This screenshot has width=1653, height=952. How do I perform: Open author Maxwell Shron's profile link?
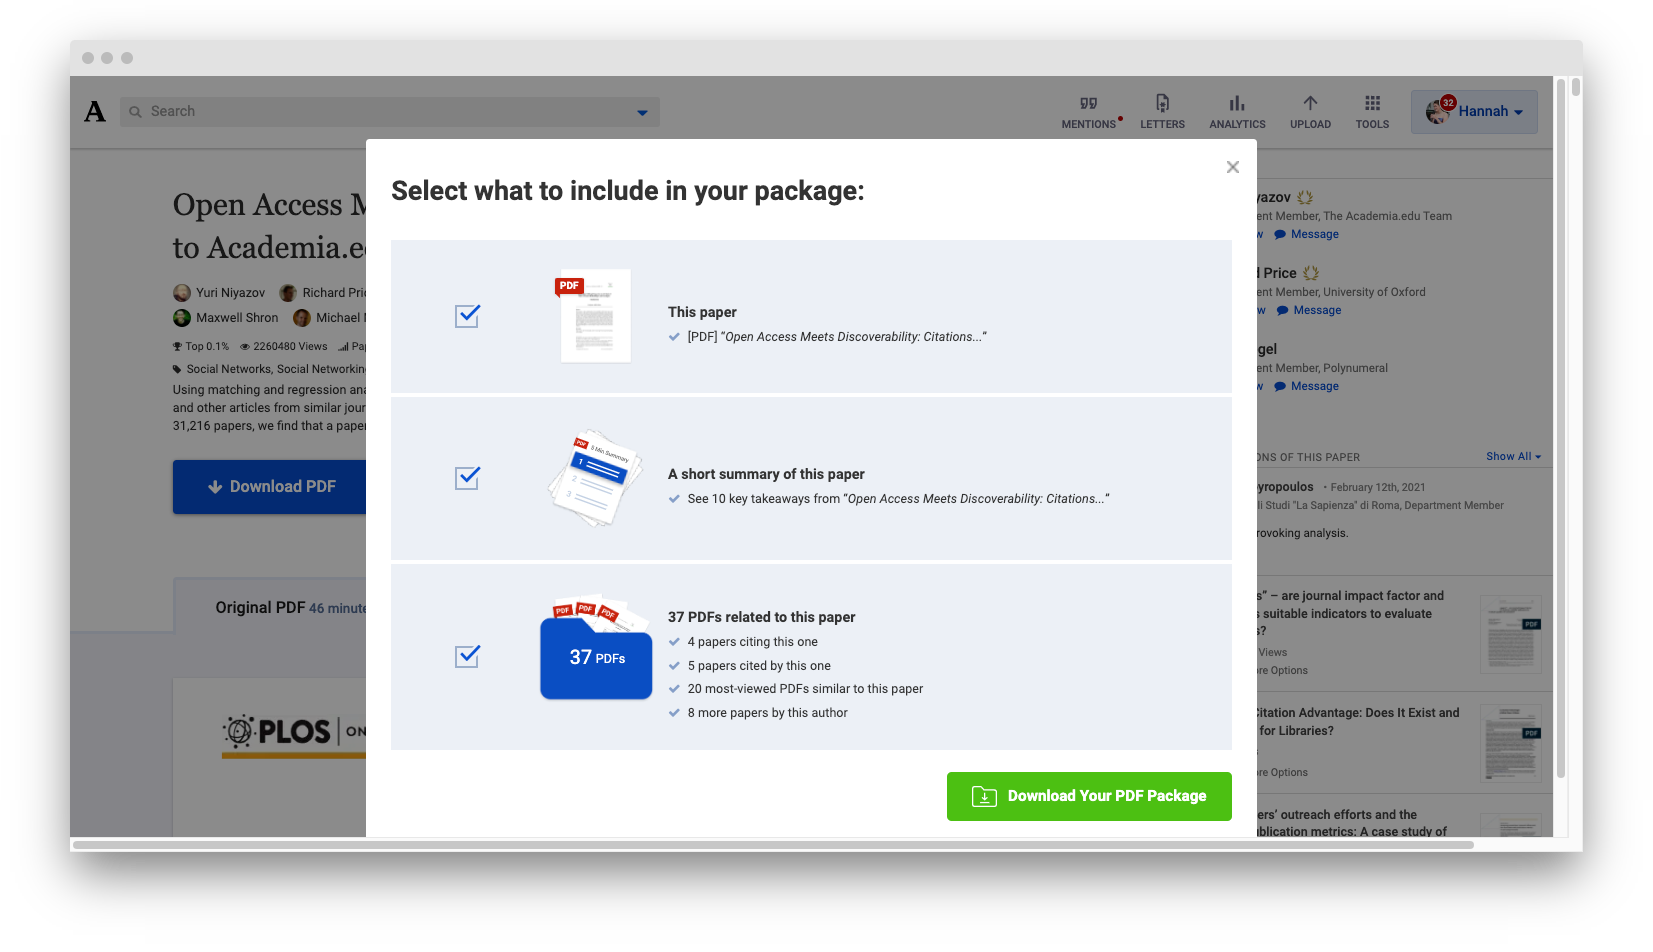[x=237, y=318]
